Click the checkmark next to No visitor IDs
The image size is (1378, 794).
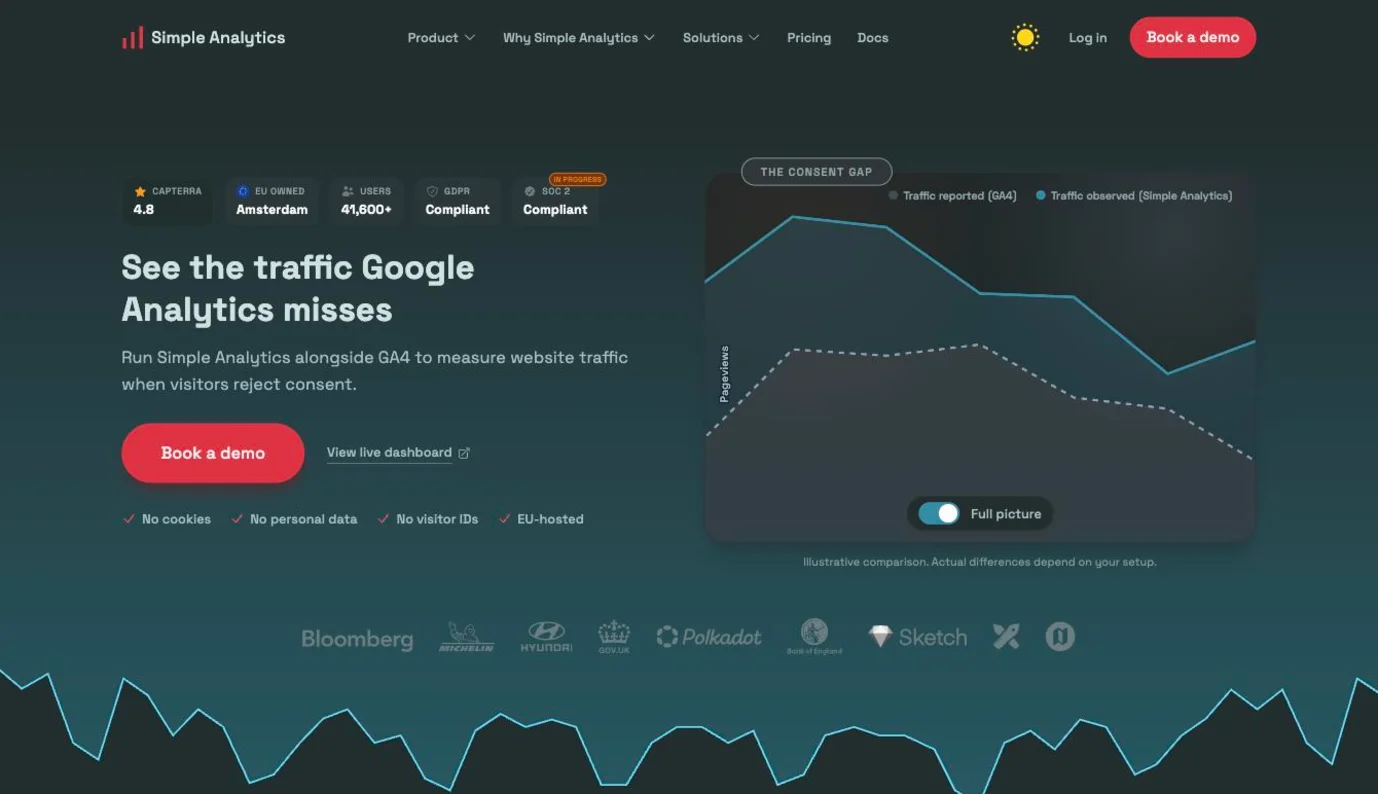(383, 519)
